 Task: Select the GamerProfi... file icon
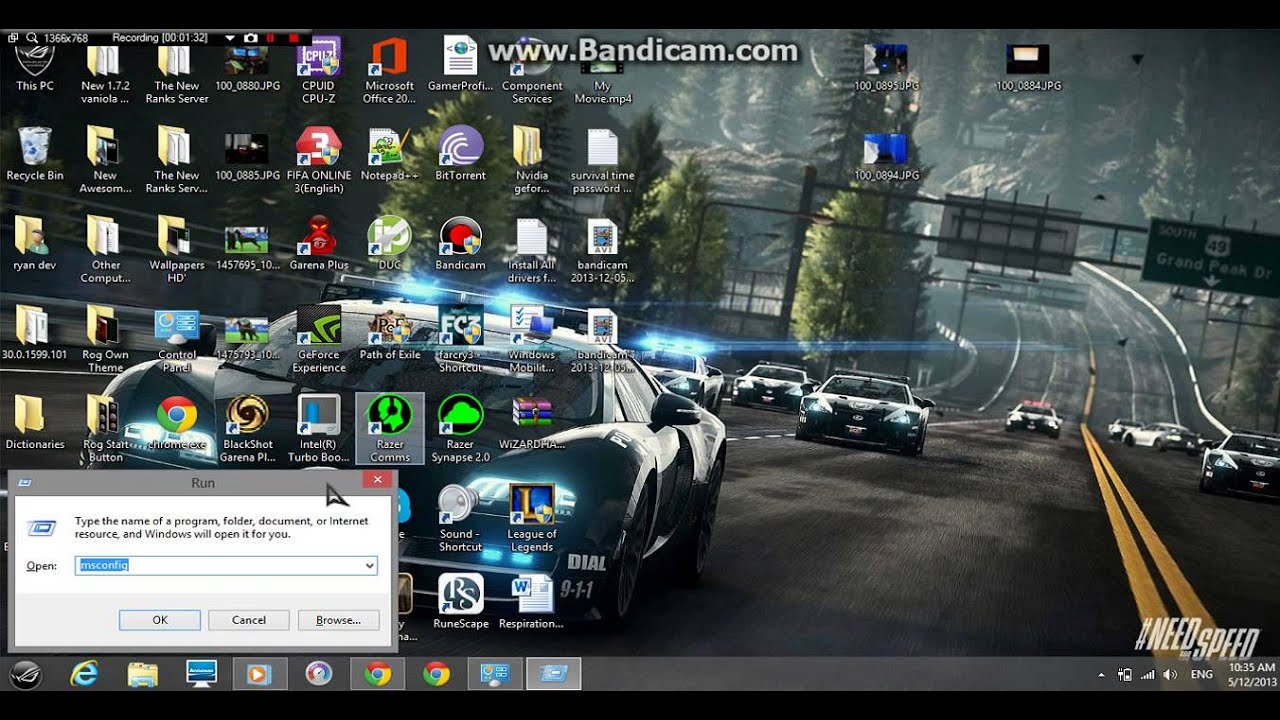460,65
